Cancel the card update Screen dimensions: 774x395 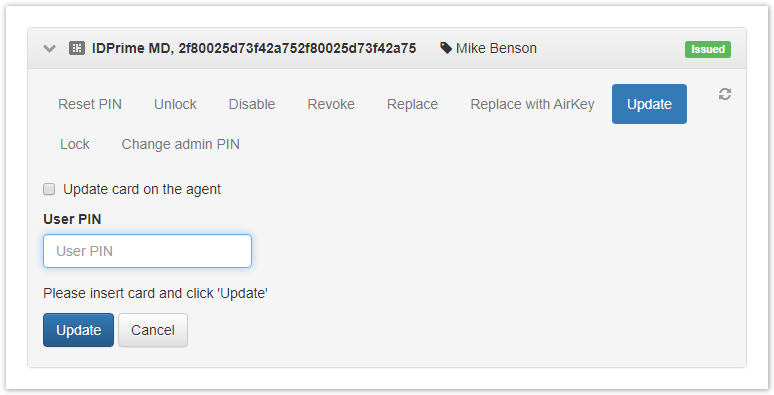(153, 330)
